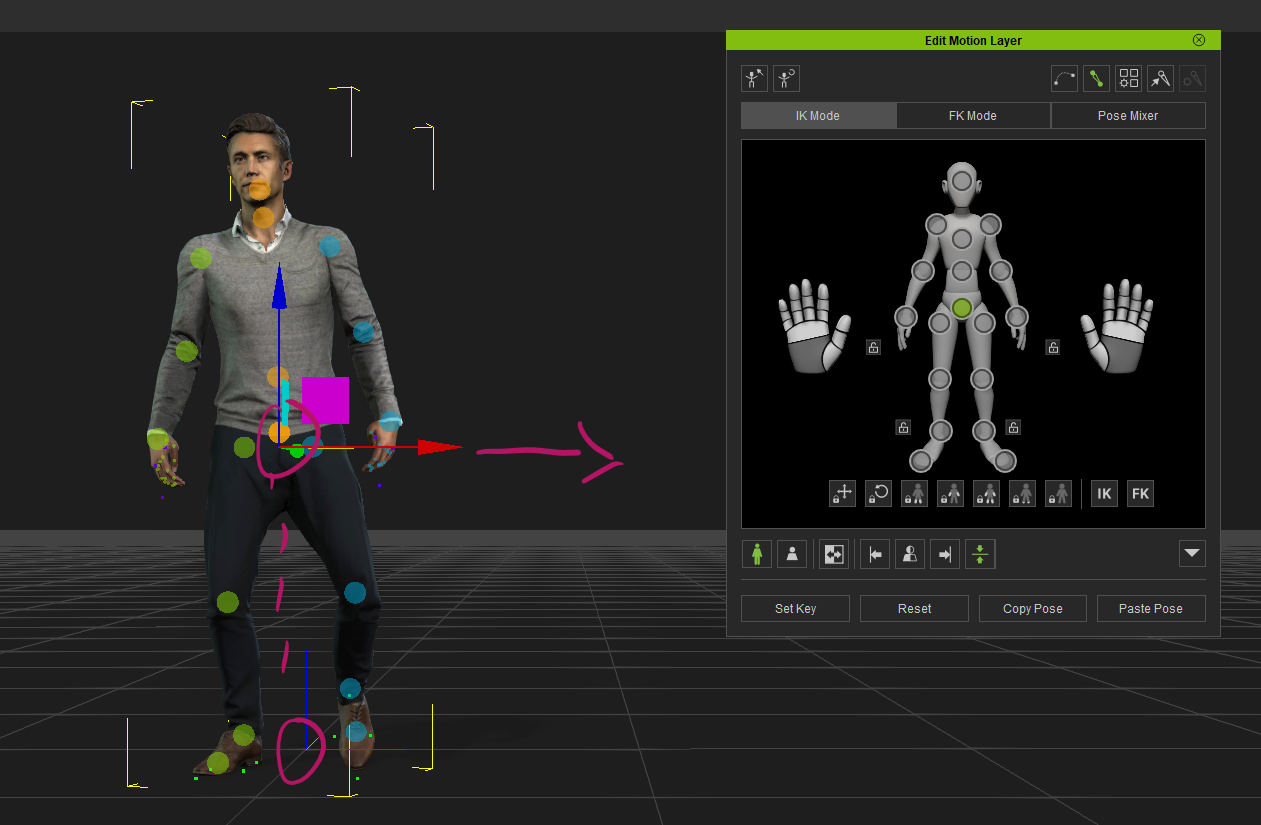Viewport: 1261px width, 825px height.
Task: Switch to FK Mode tab
Action: tap(973, 116)
